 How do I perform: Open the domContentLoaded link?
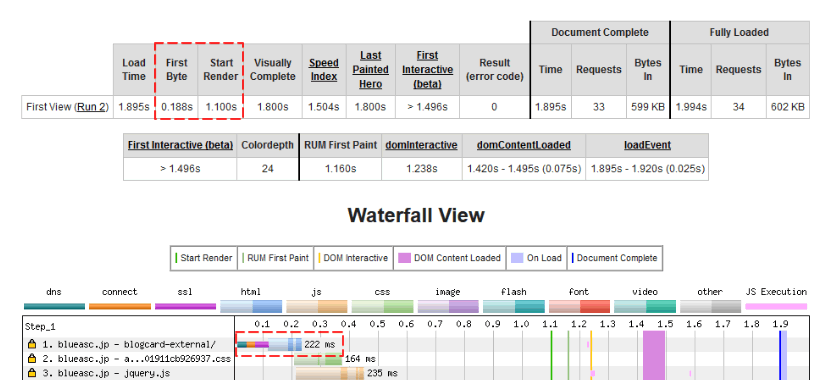[x=524, y=145]
